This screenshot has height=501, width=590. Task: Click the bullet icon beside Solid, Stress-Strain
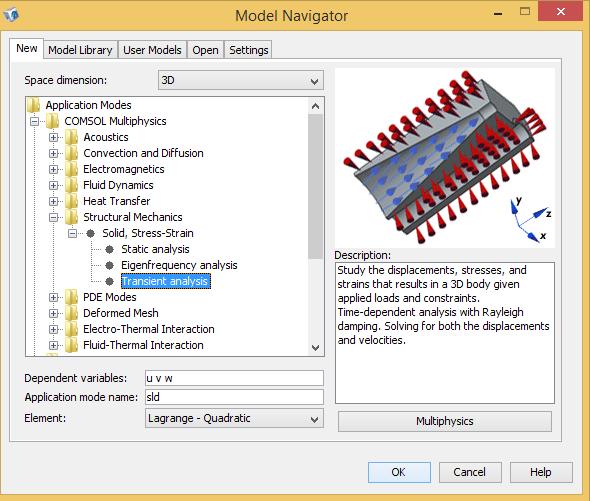coord(90,233)
